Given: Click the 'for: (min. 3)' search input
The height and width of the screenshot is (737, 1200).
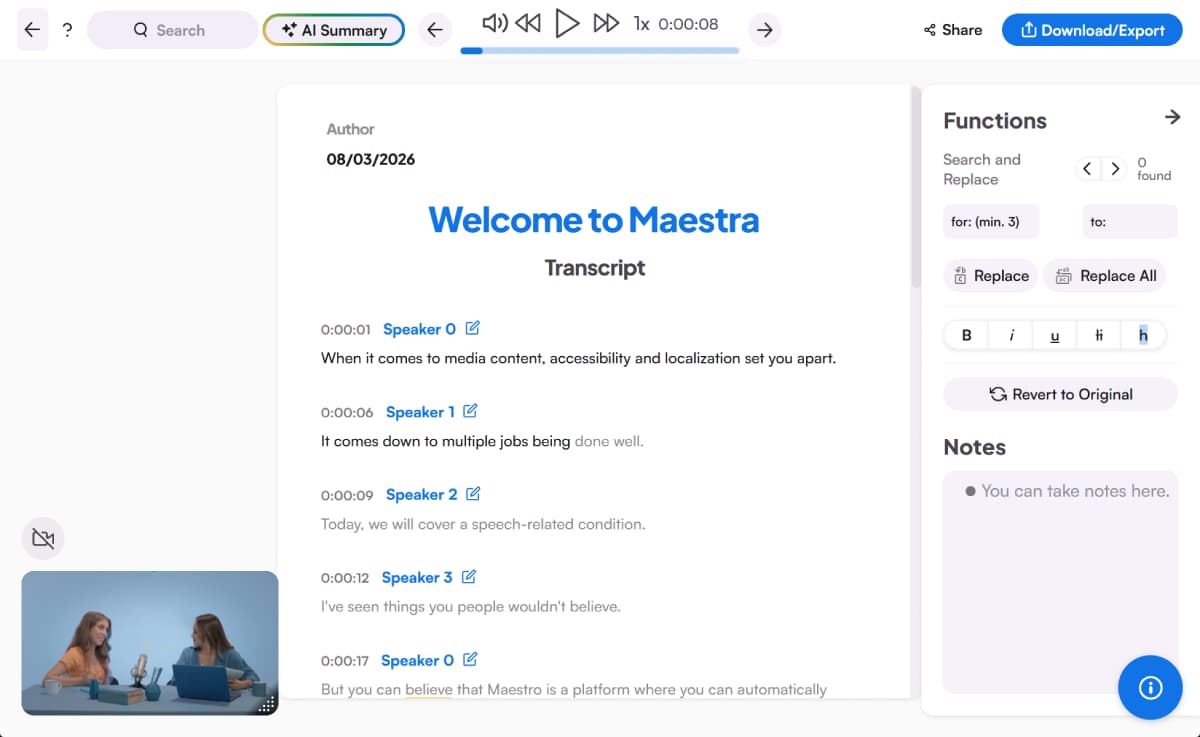Looking at the screenshot, I should (991, 221).
